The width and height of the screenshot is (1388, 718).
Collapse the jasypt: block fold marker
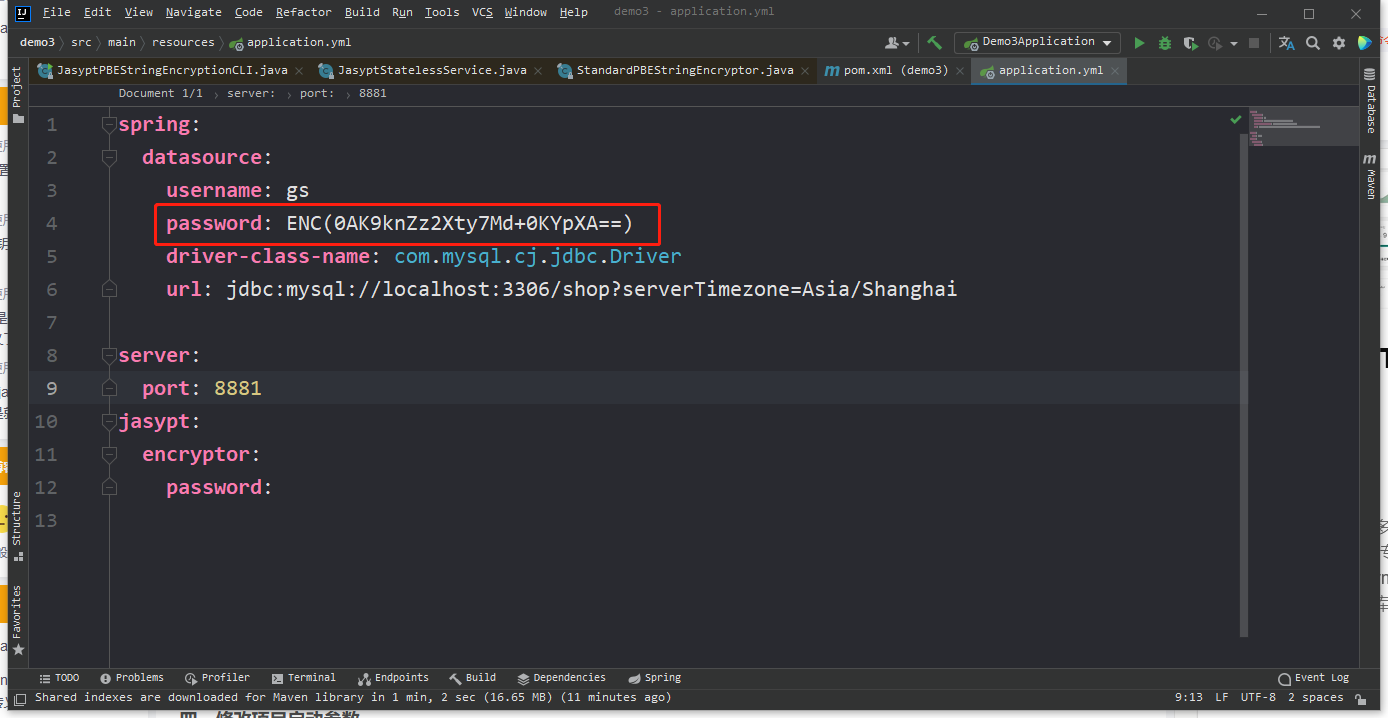[109, 422]
